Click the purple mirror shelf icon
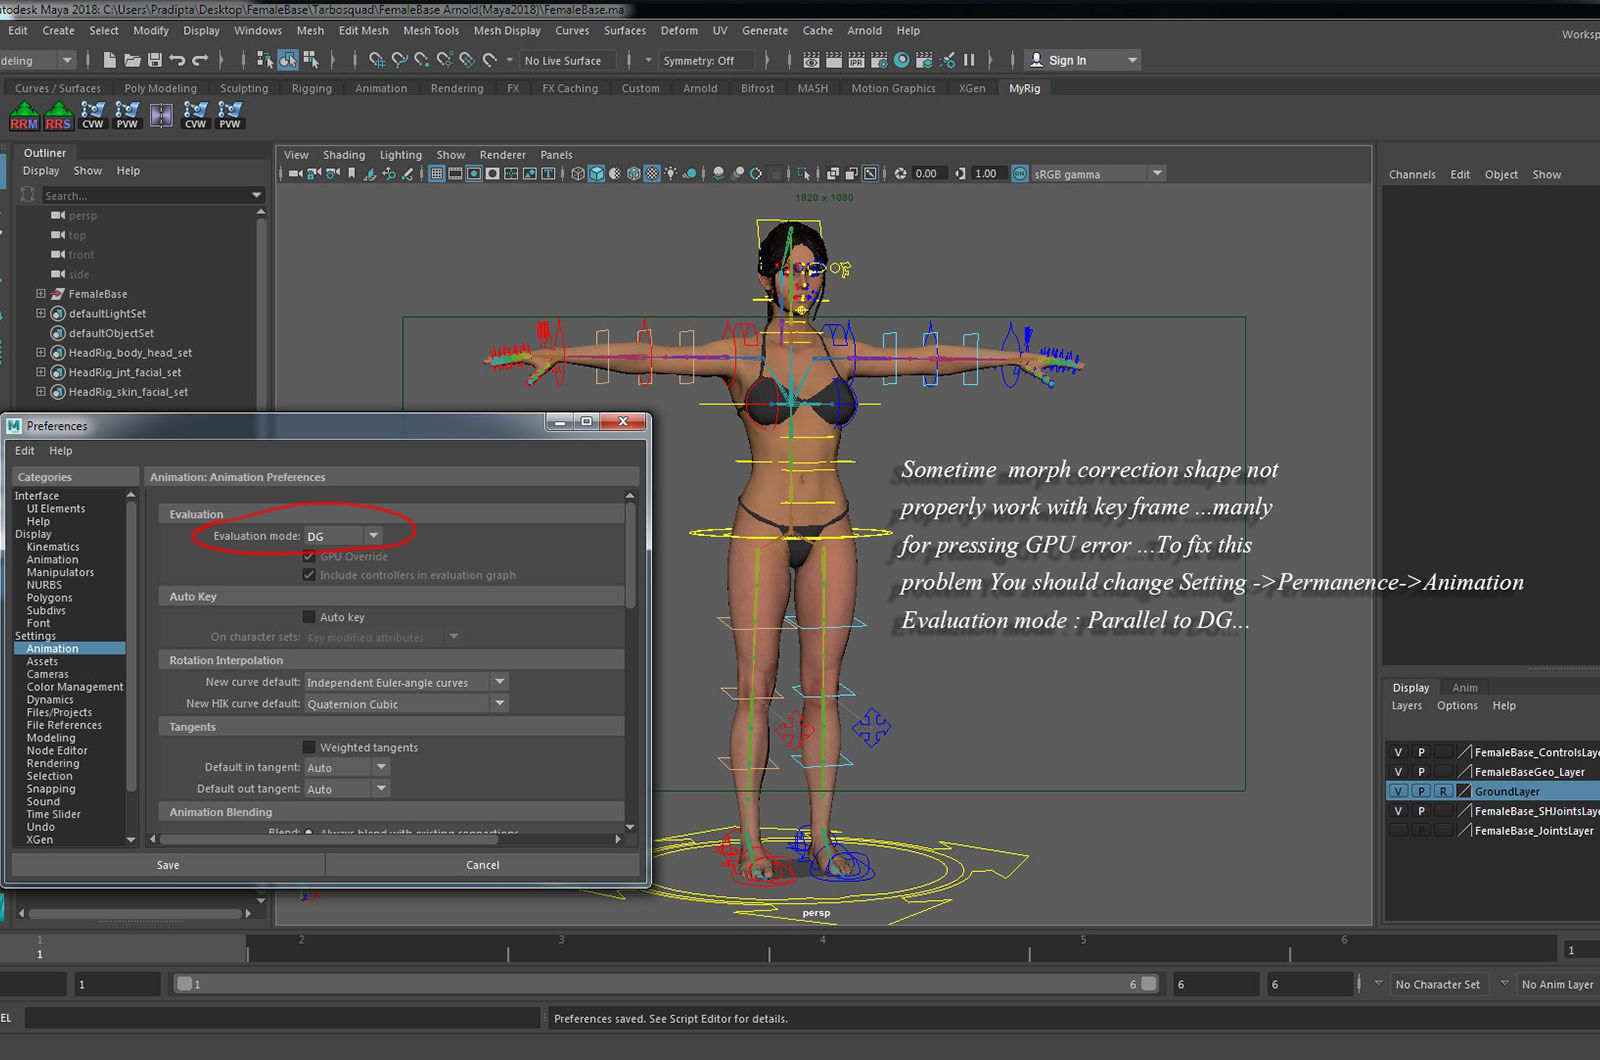Screen dimensions: 1600x1060 pos(161,116)
